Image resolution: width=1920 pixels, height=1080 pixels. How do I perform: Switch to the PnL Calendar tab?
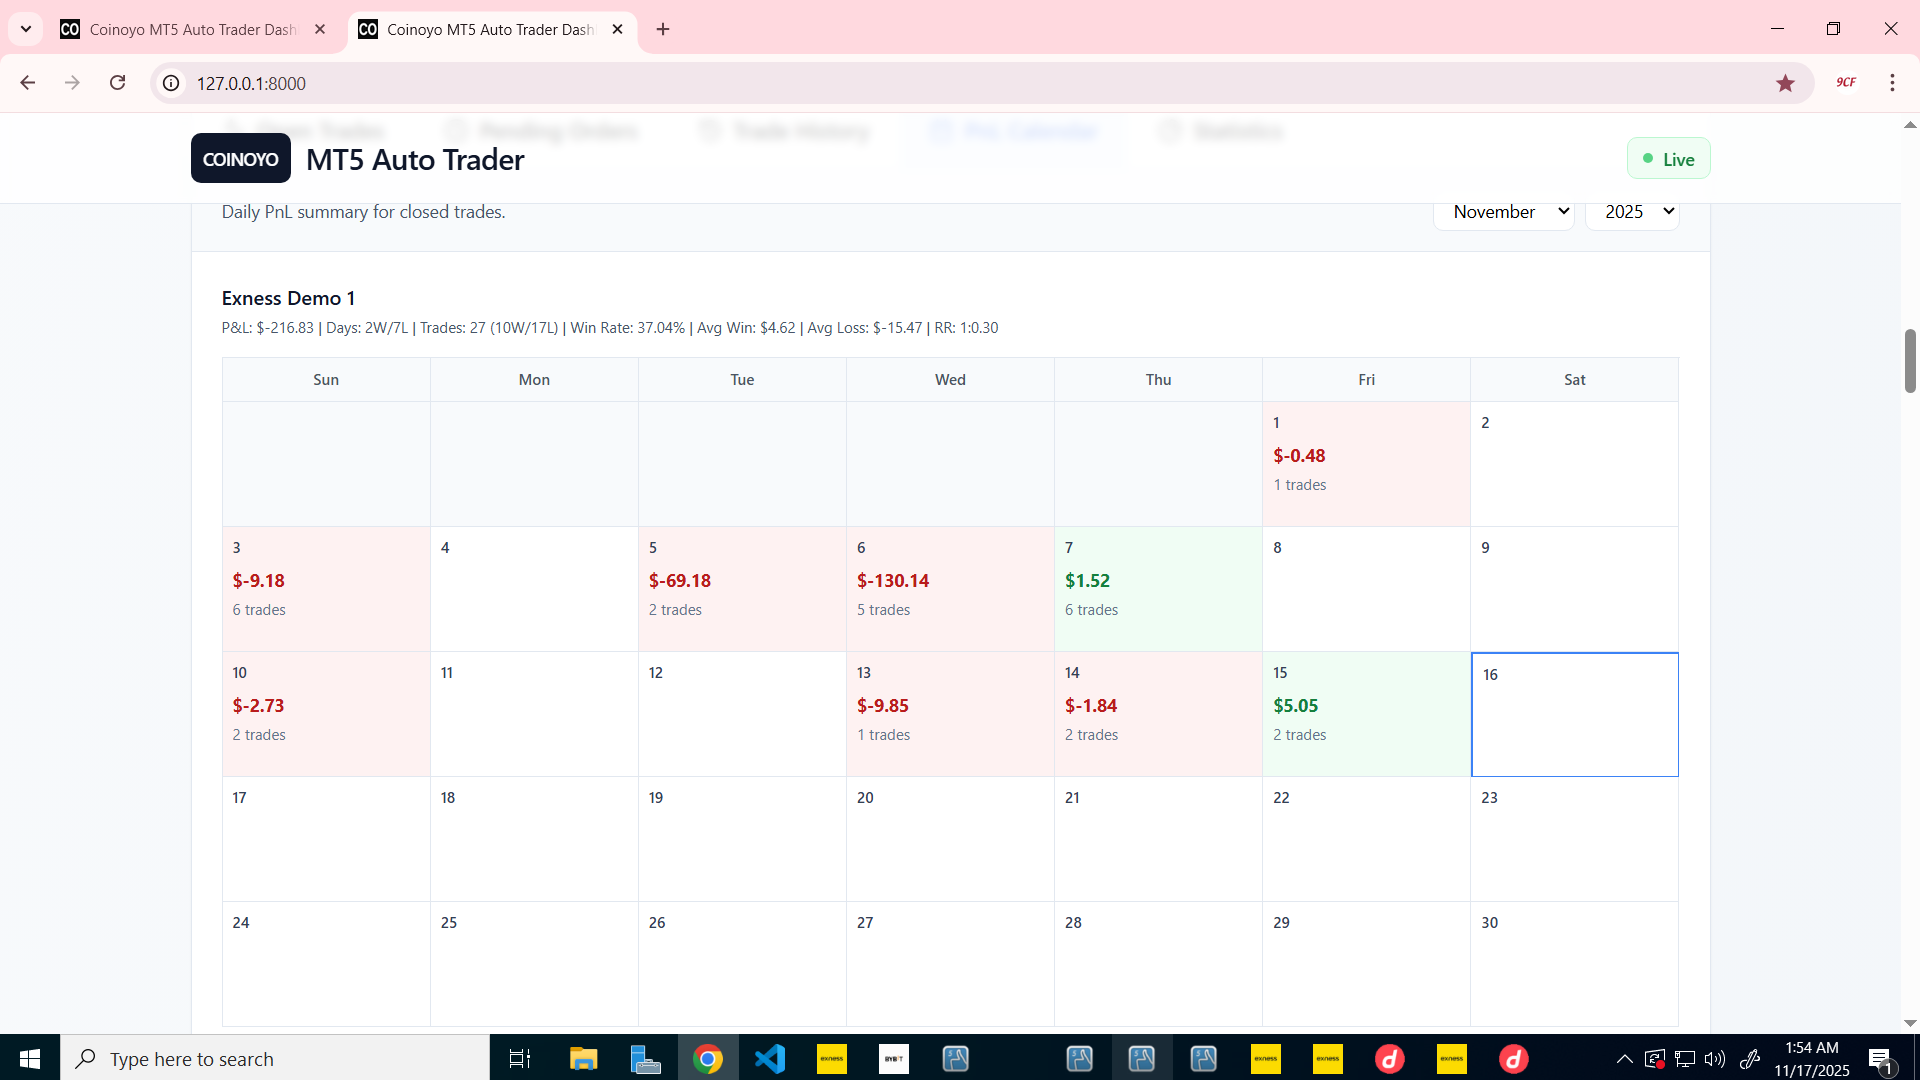coord(1016,131)
